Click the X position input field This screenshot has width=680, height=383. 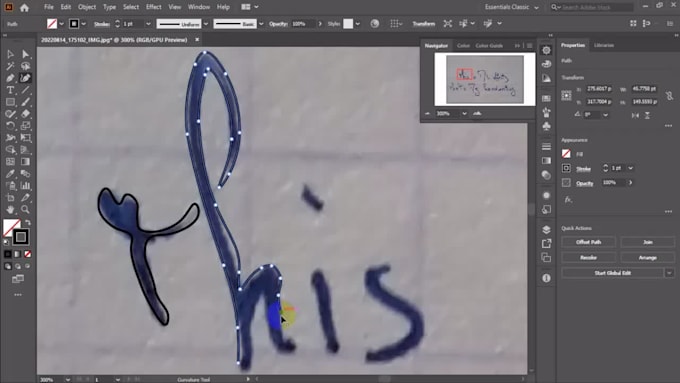click(x=599, y=88)
